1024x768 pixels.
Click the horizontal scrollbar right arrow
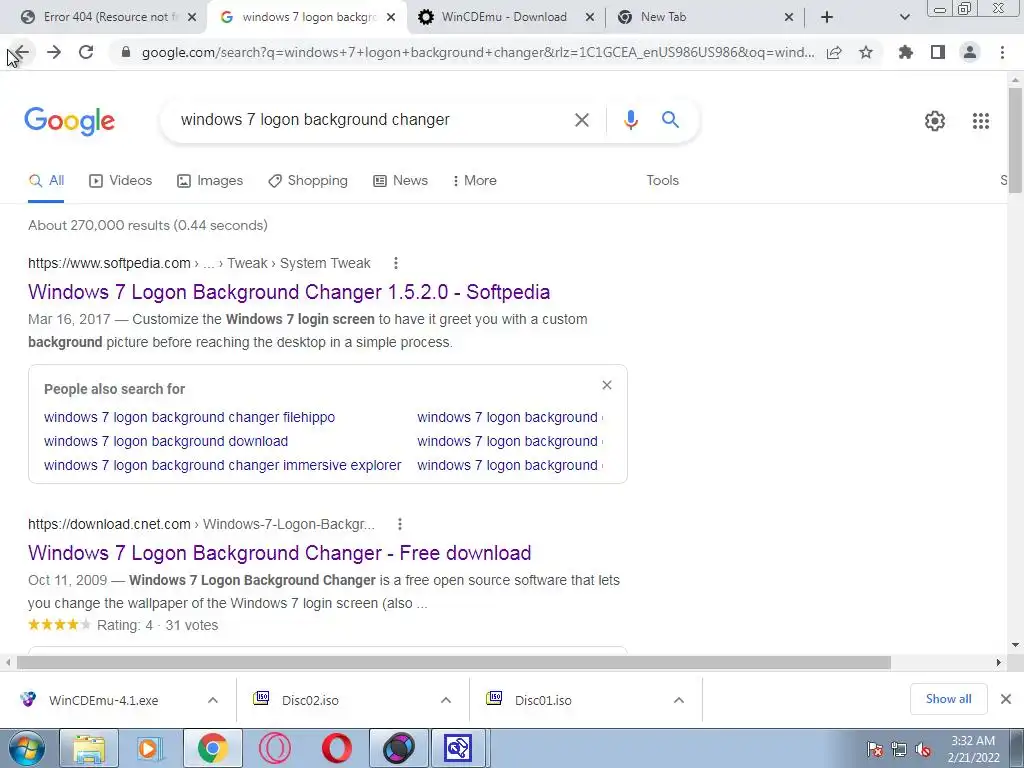999,662
